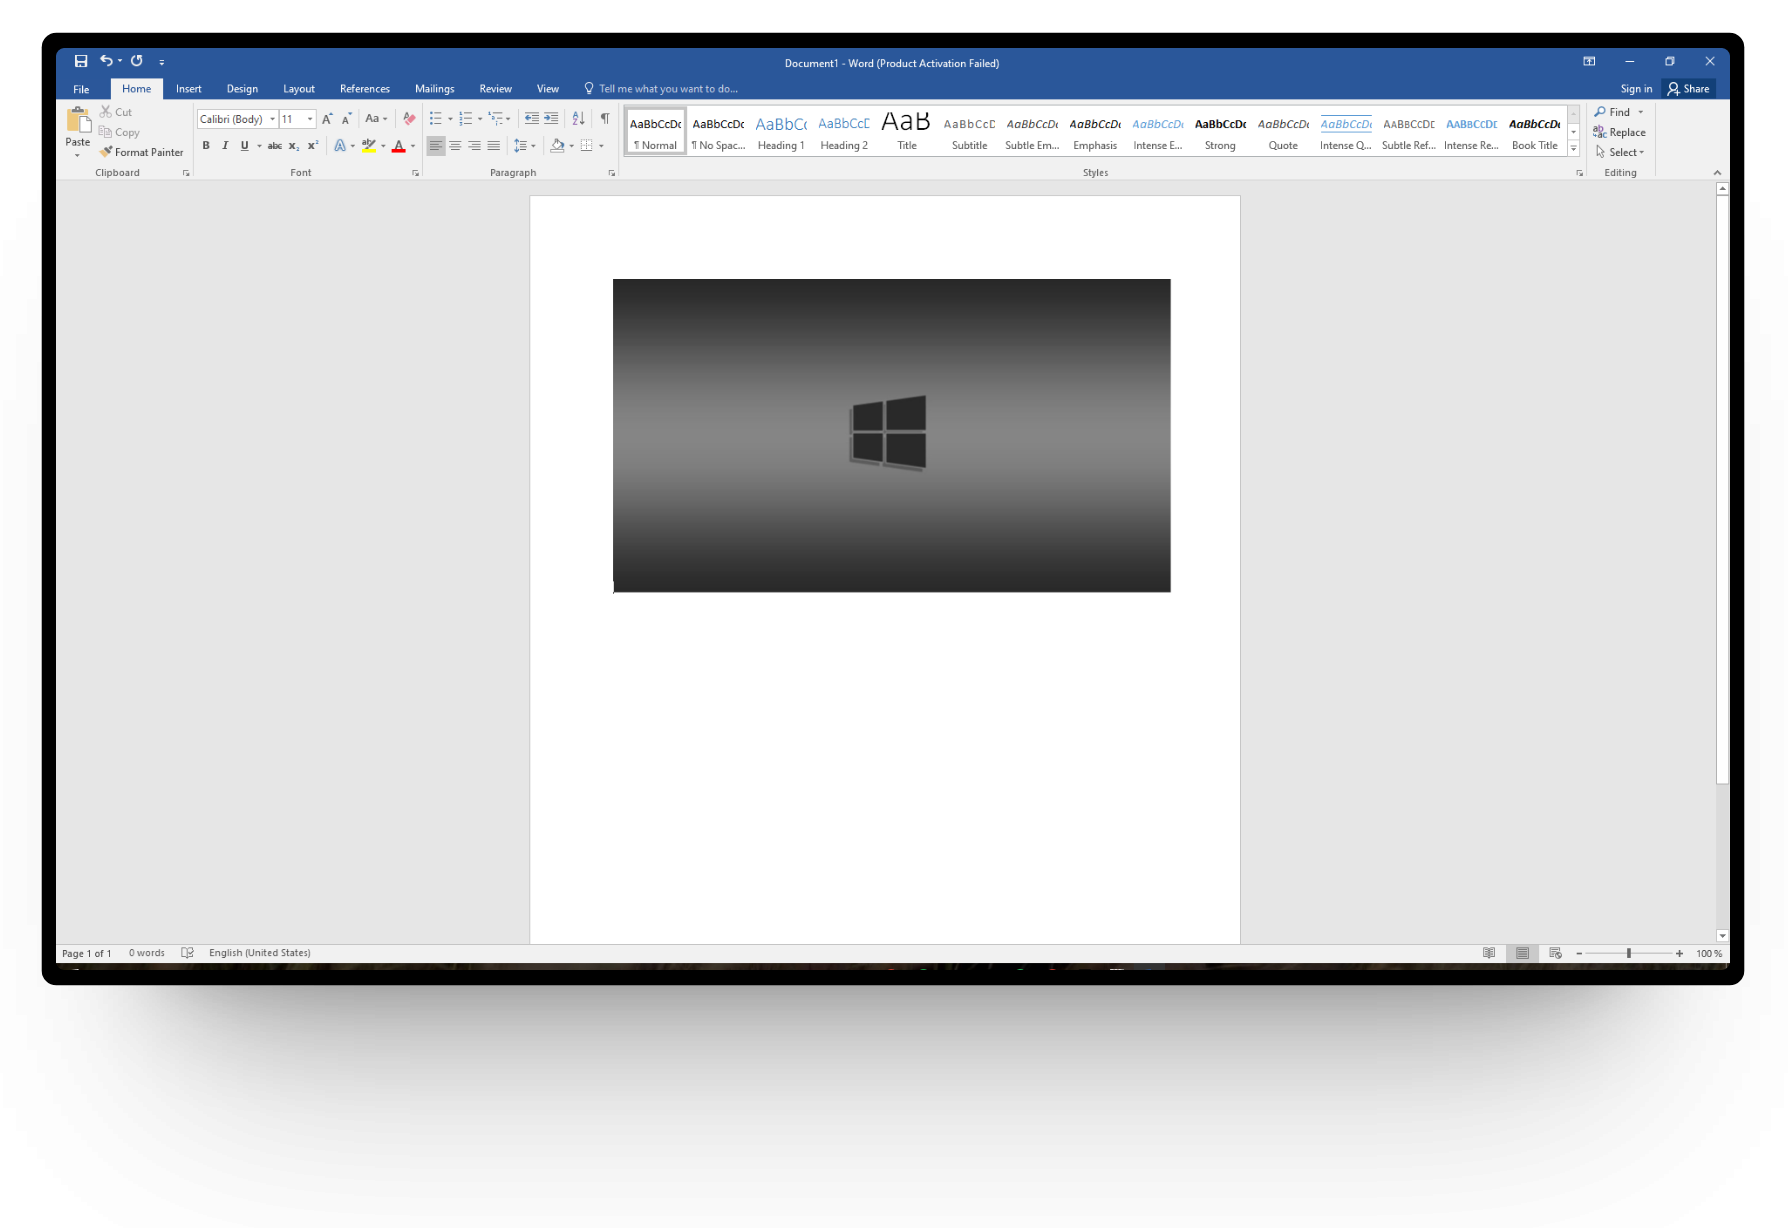Click the Save icon in title bar
Image resolution: width=1788 pixels, height=1228 pixels.
tap(81, 61)
